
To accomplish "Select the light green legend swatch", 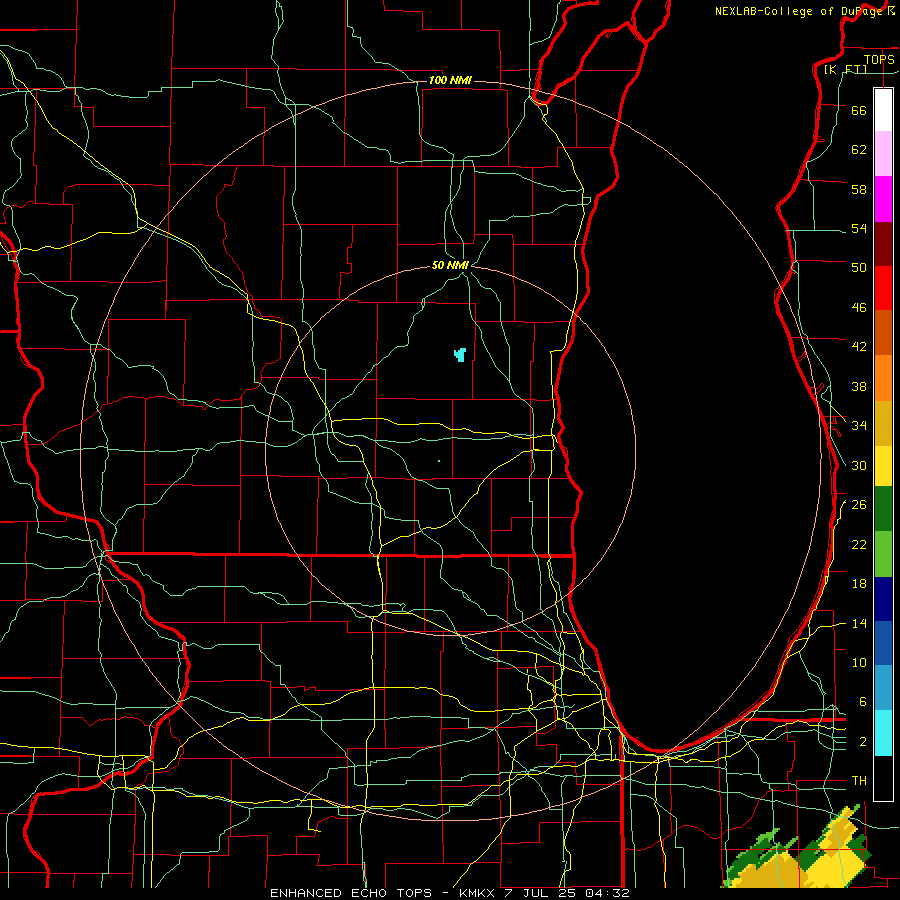I will [883, 554].
